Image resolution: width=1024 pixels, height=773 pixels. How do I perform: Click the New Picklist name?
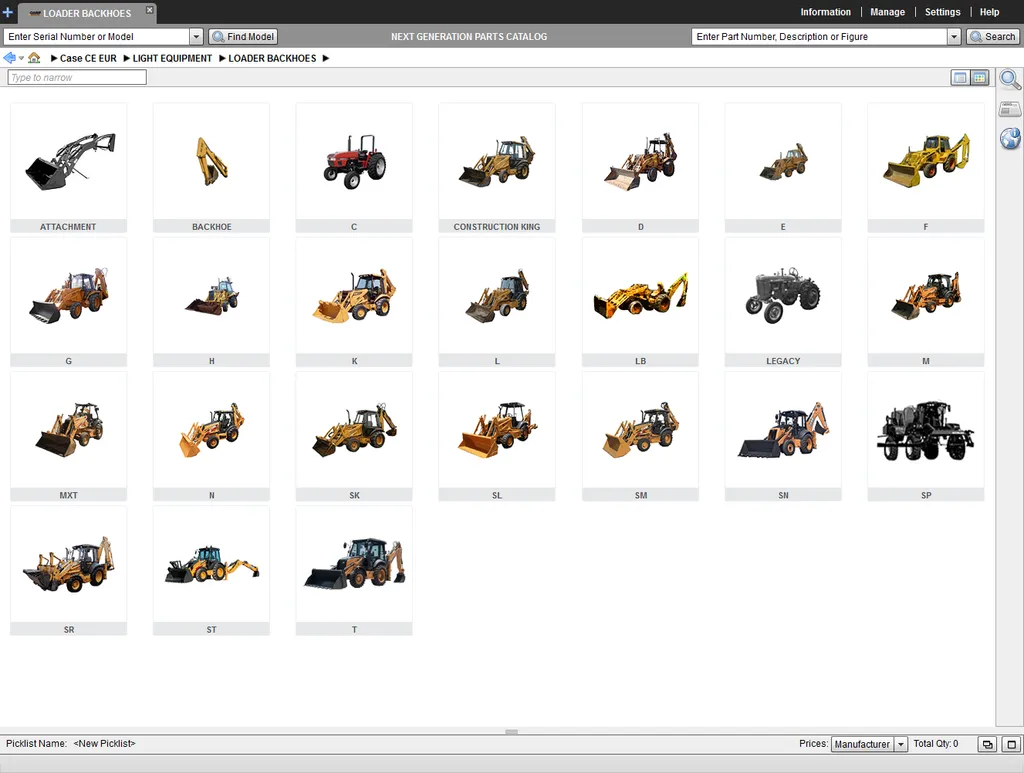[x=104, y=744]
